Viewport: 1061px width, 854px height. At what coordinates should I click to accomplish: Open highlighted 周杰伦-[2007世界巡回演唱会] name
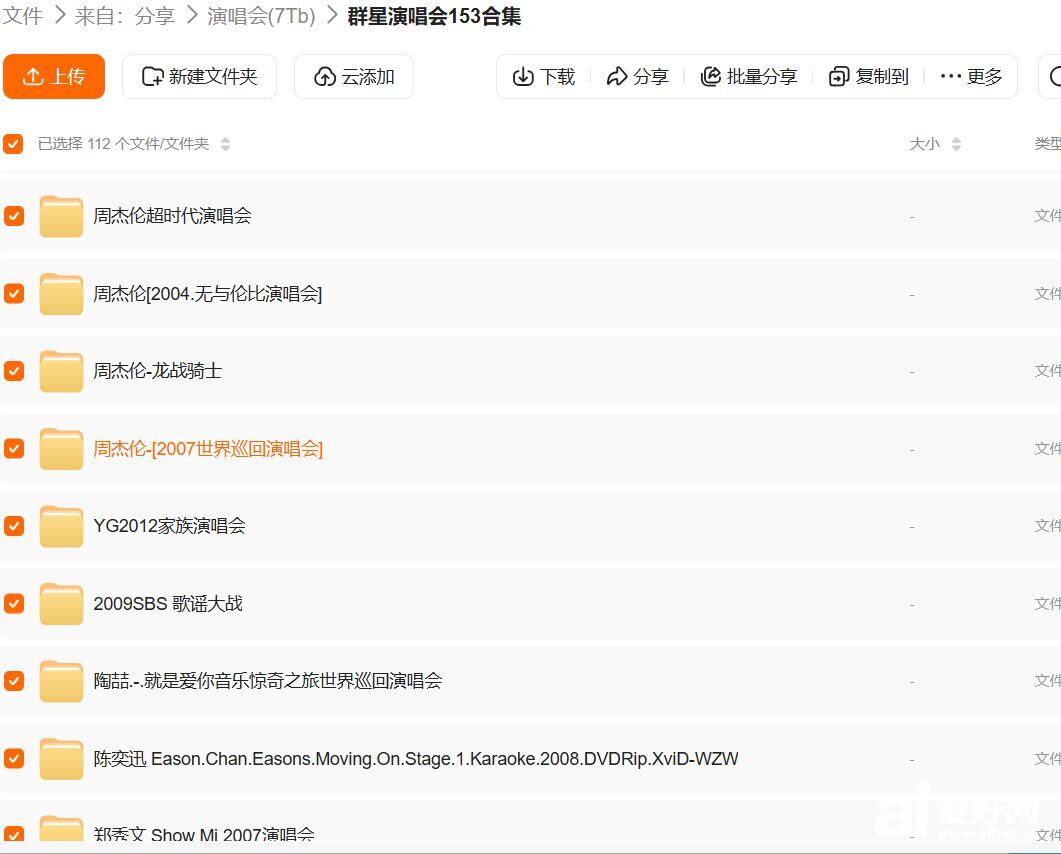[x=208, y=449]
